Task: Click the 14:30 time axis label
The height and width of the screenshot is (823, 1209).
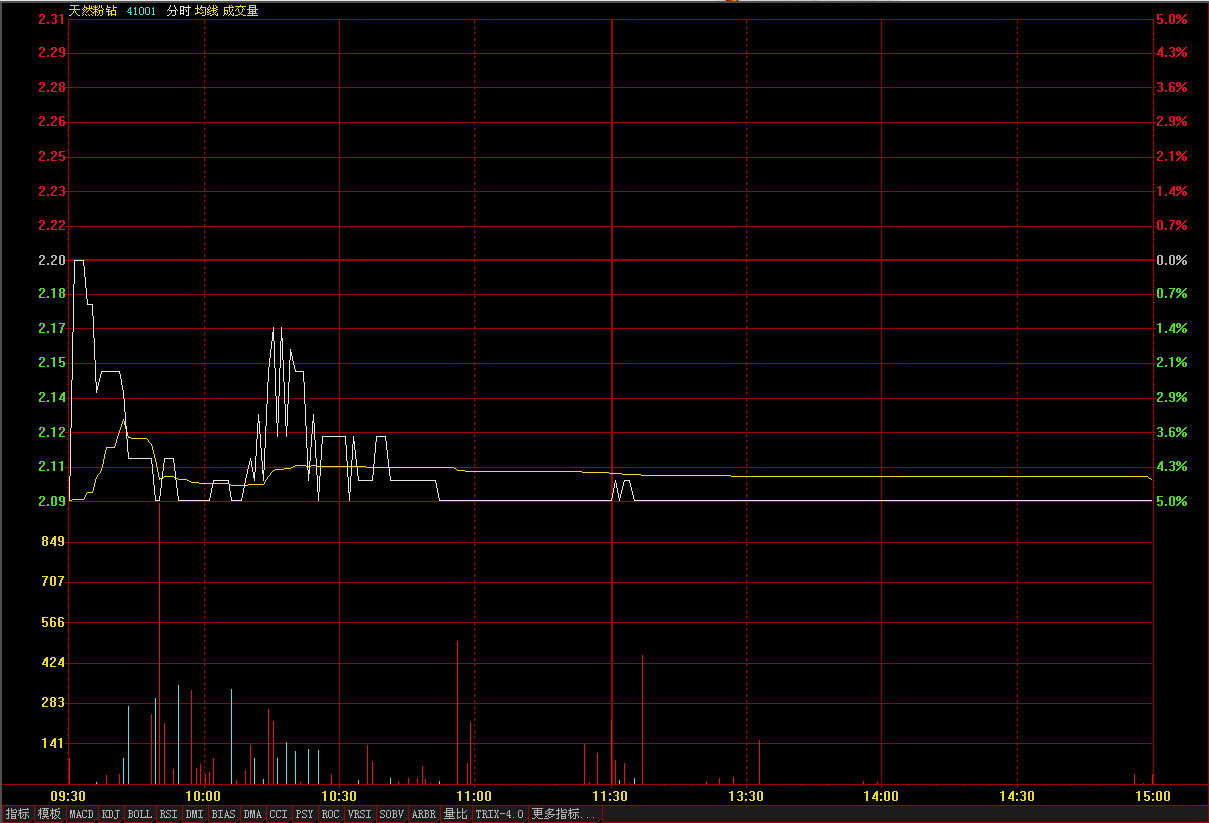Action: coord(1017,796)
